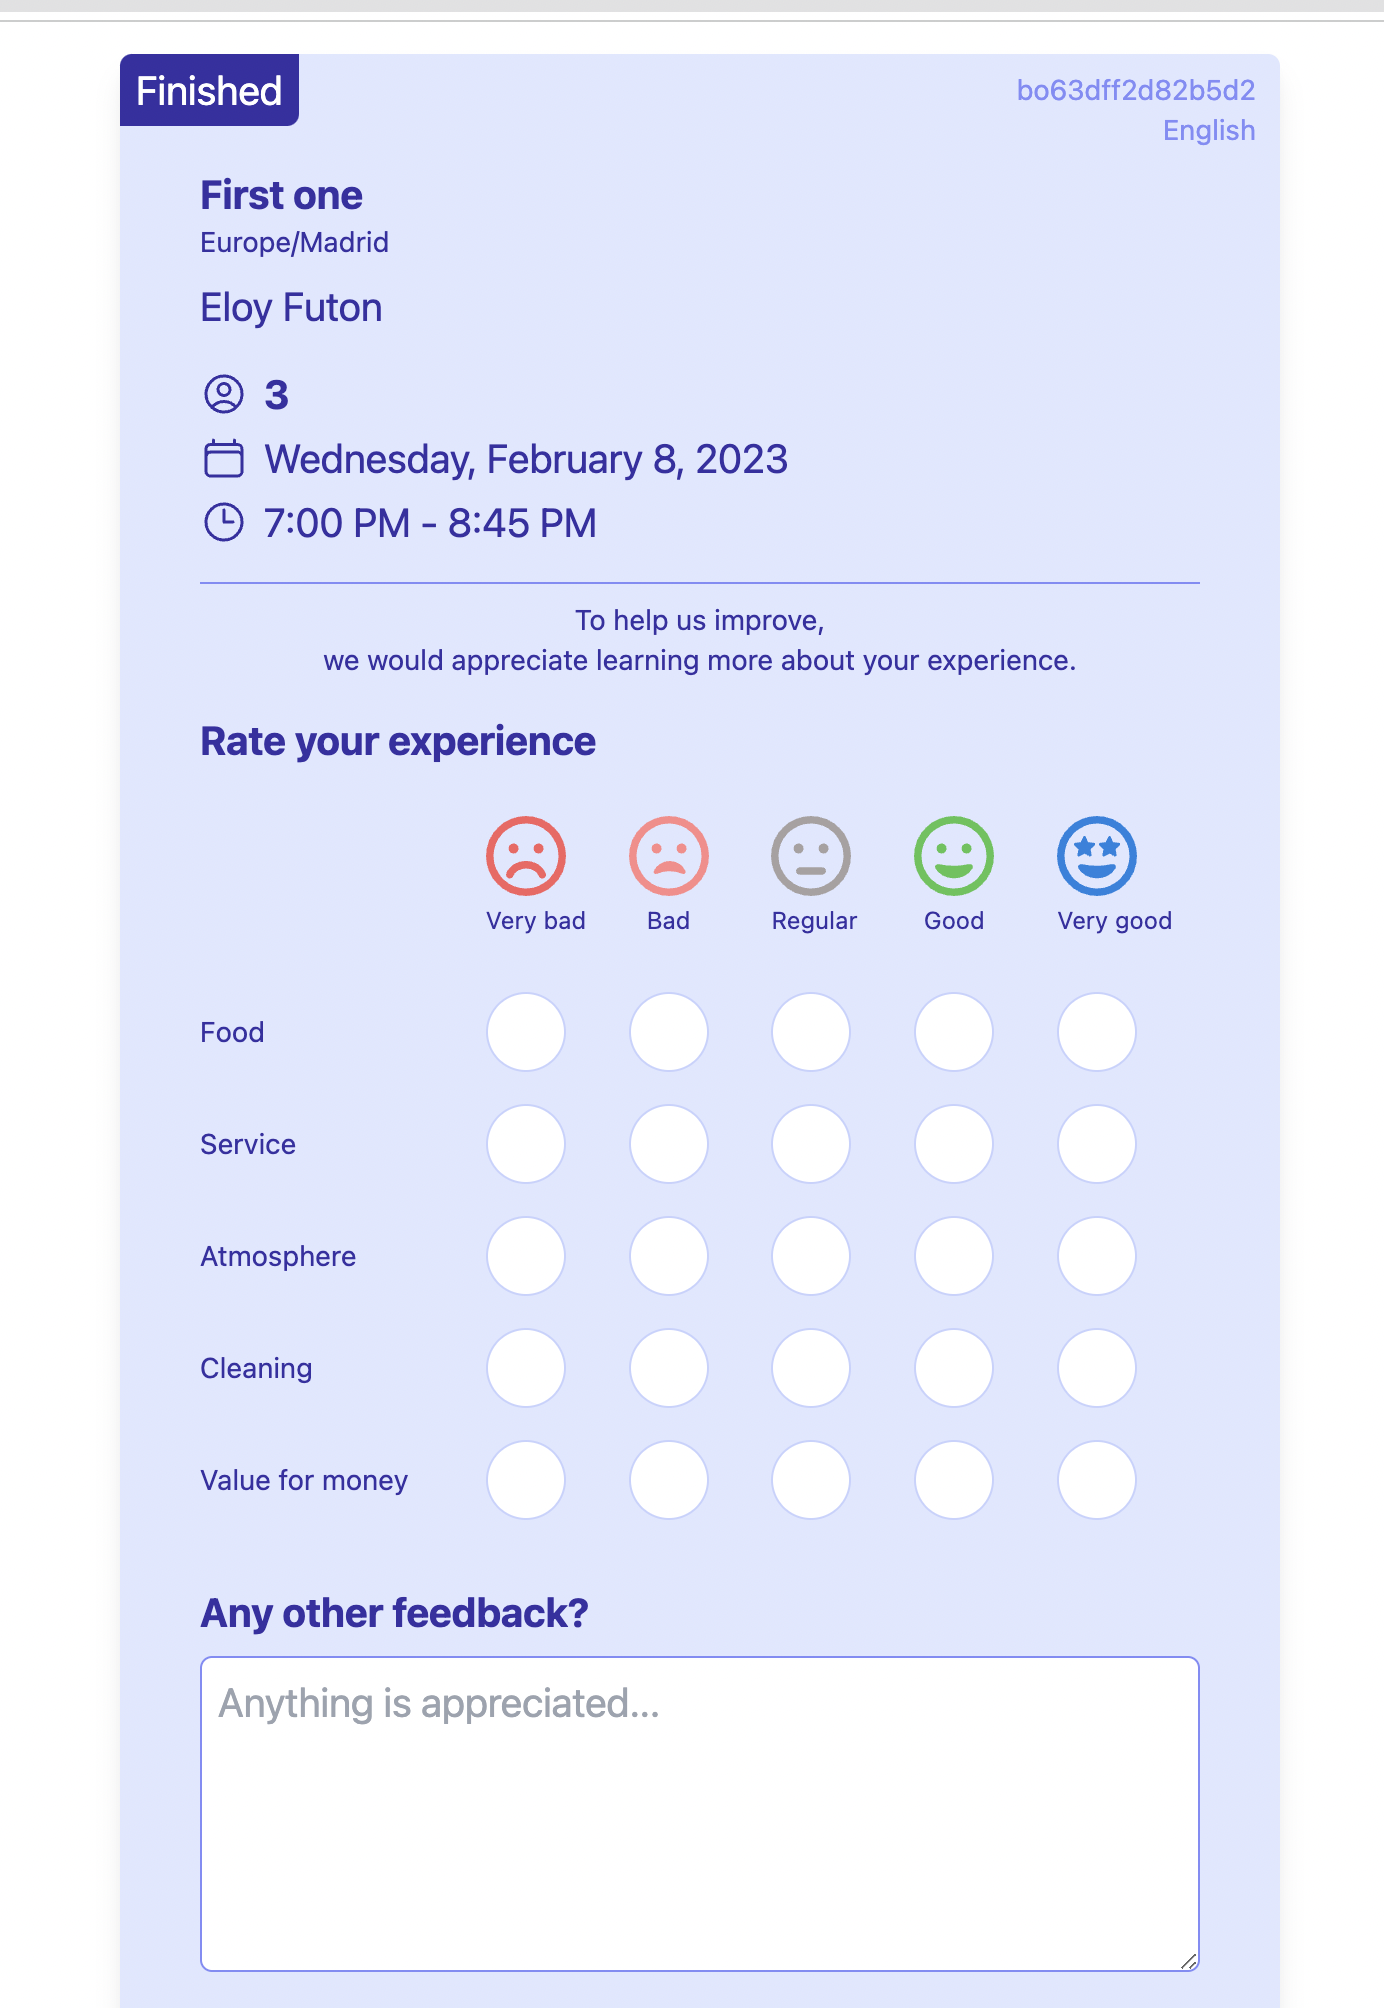Rate Cleaning as Bad

click(669, 1368)
